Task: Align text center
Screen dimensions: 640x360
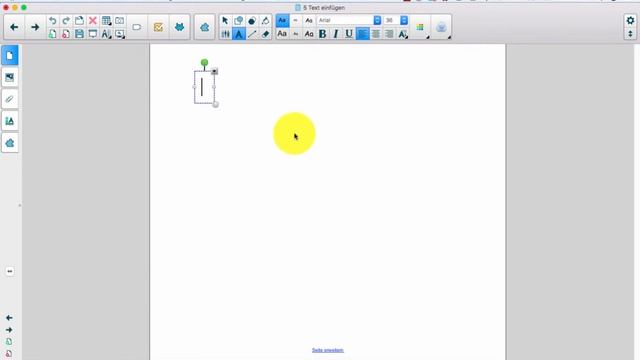Action: (376, 34)
